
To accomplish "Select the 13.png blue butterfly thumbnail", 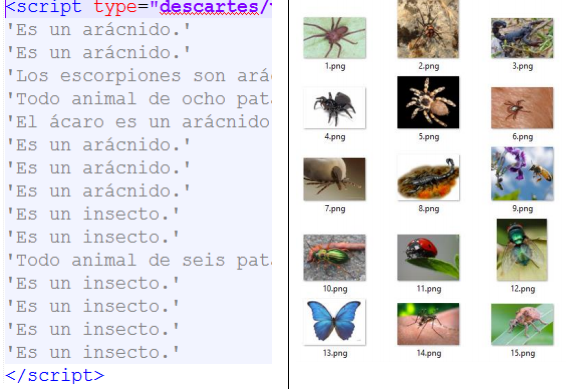I will click(335, 322).
